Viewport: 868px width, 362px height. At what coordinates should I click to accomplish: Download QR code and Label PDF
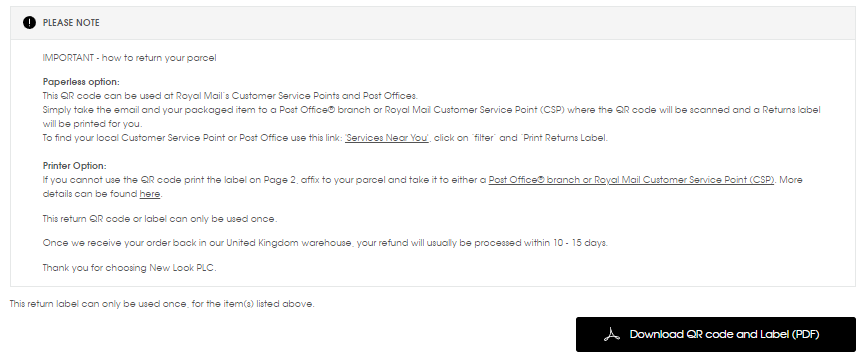[x=716, y=334]
